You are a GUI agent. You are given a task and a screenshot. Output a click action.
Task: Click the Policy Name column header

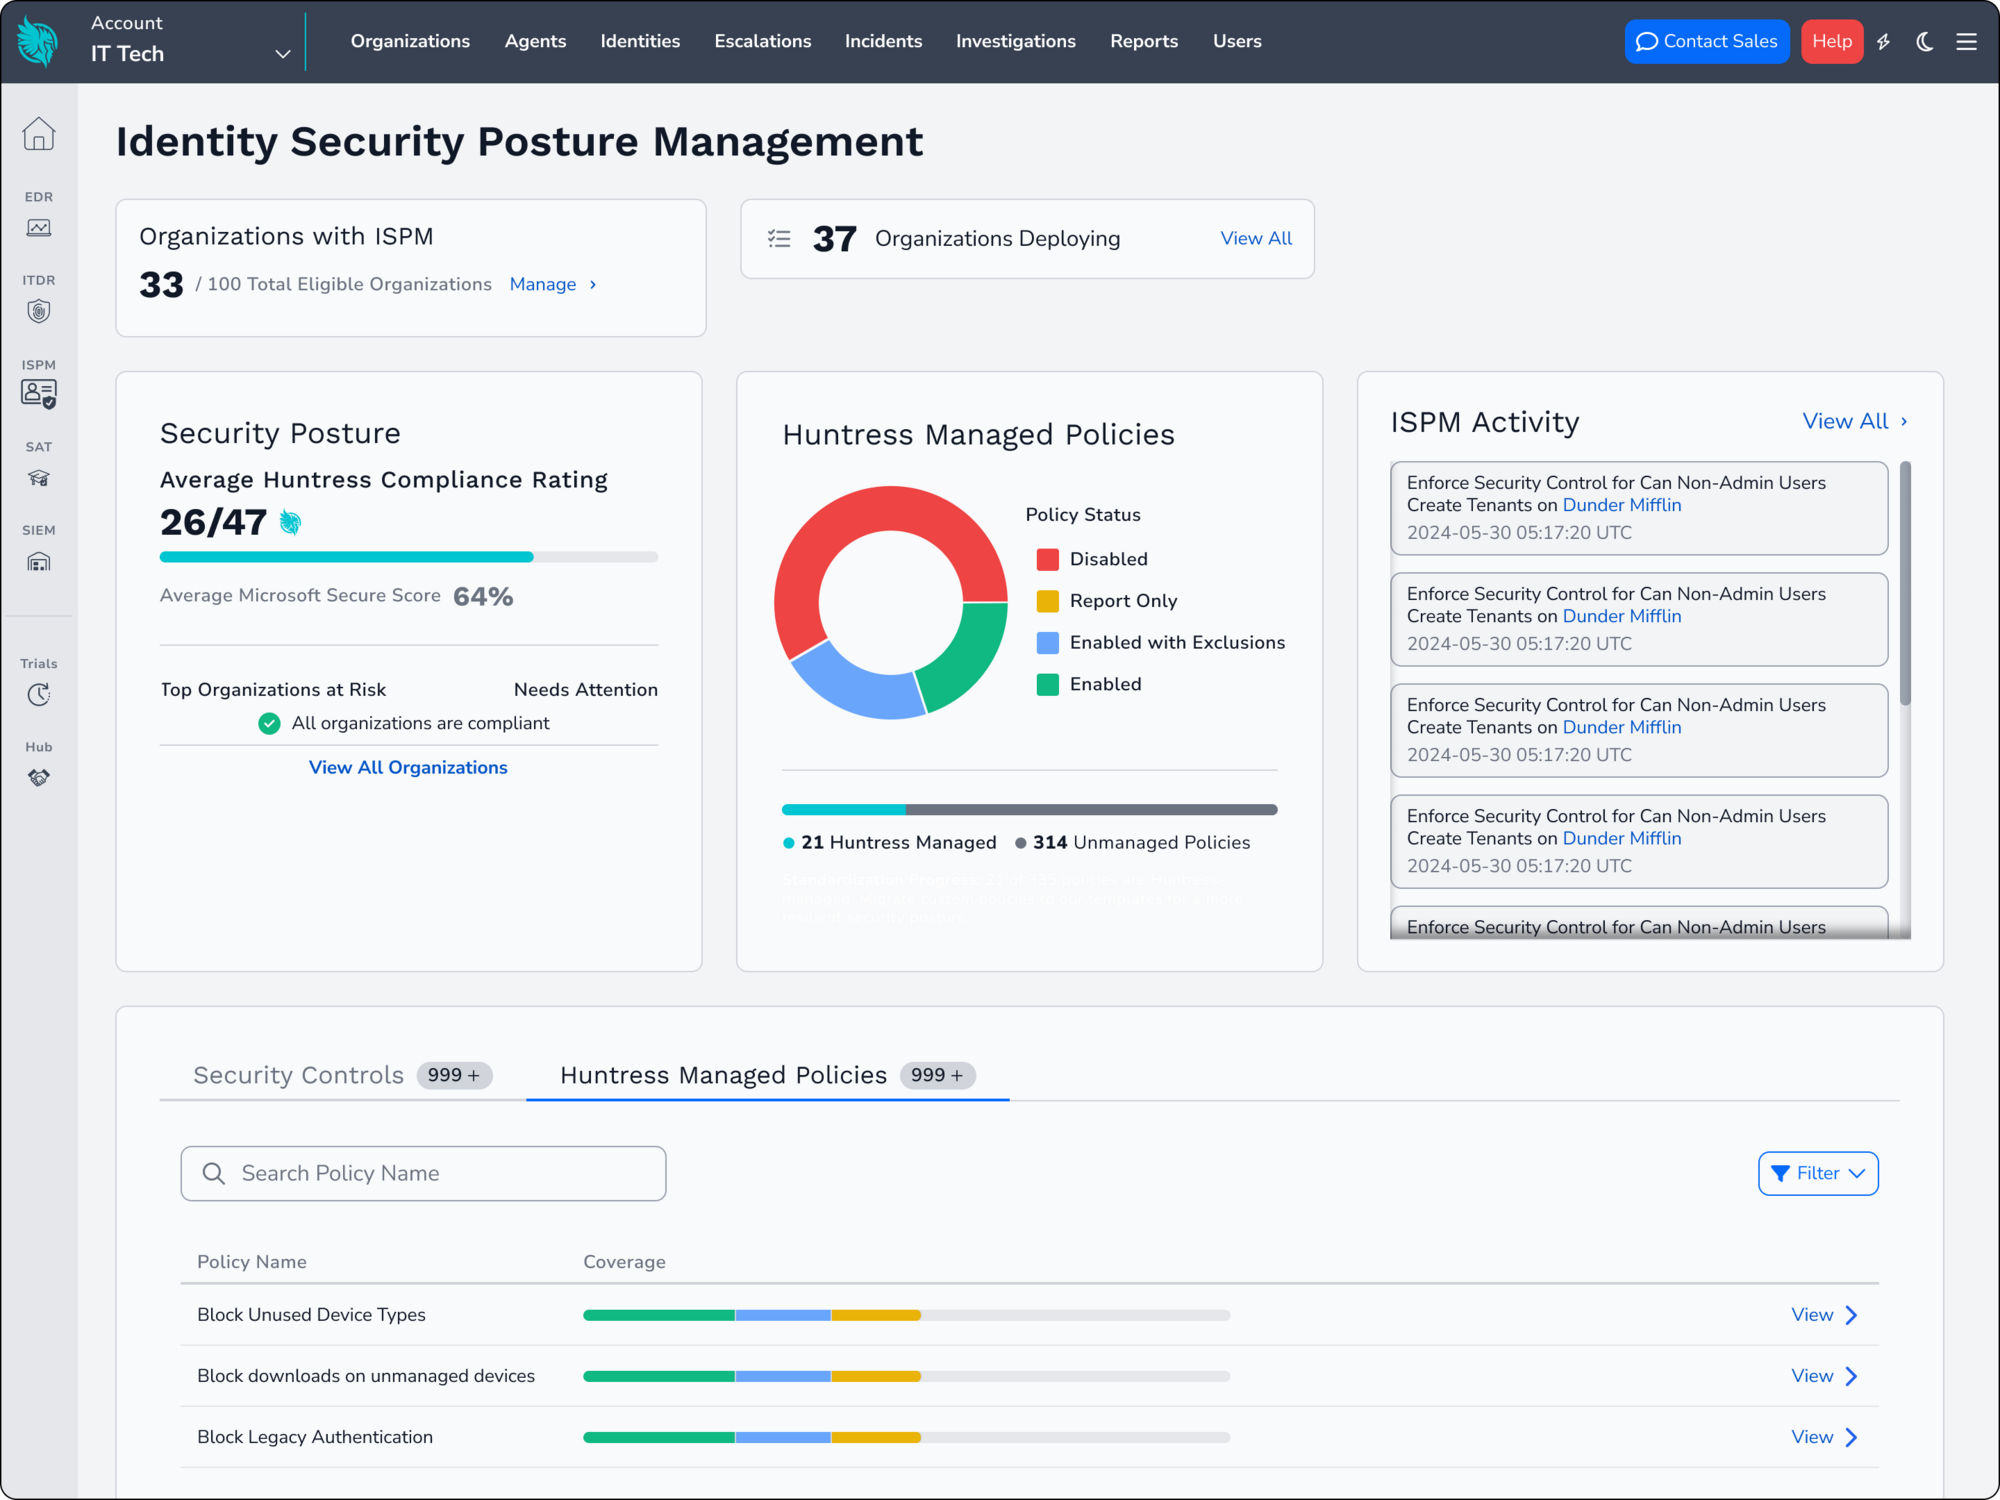coord(252,1262)
